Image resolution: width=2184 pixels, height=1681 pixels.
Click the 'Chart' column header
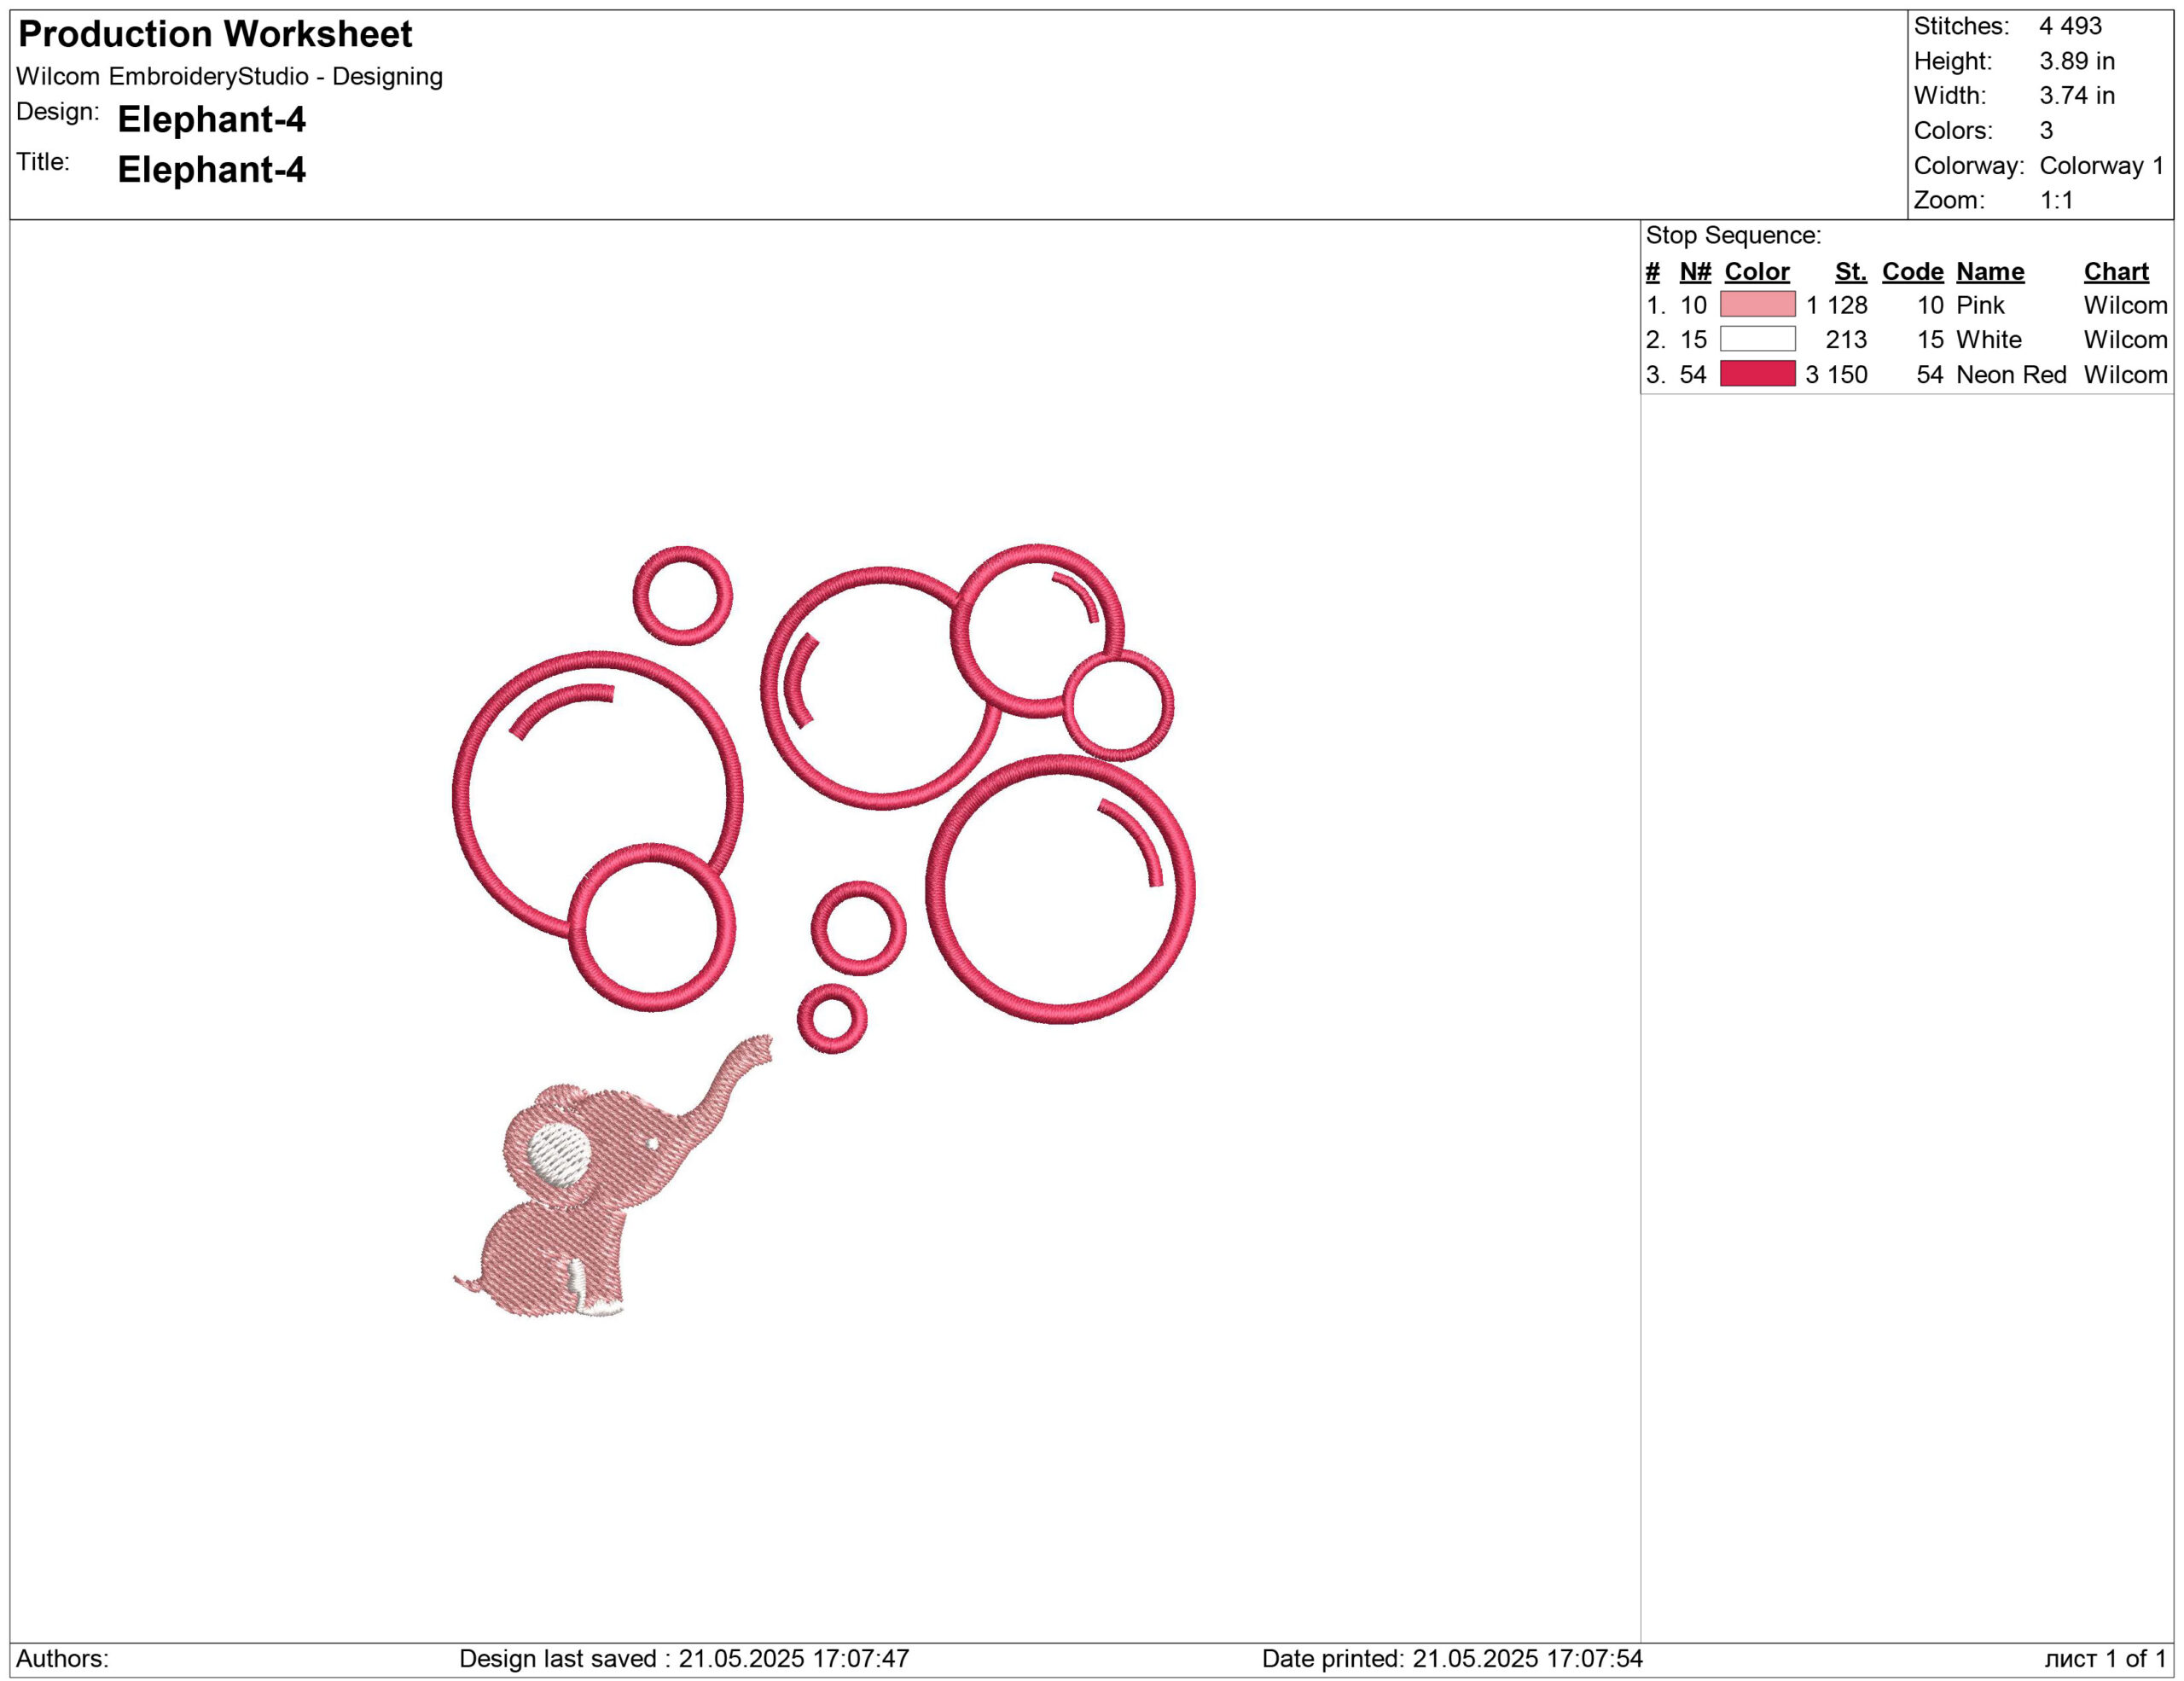tap(2116, 271)
